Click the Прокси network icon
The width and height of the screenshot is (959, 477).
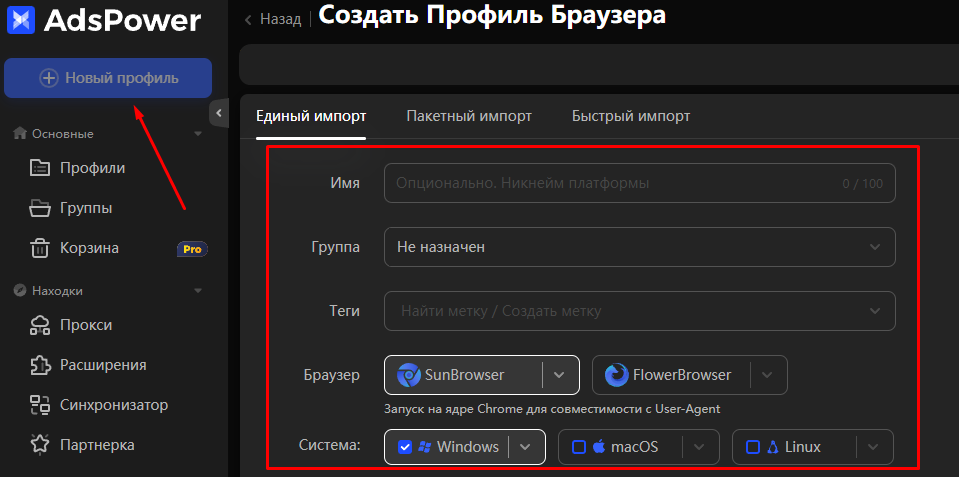click(40, 325)
